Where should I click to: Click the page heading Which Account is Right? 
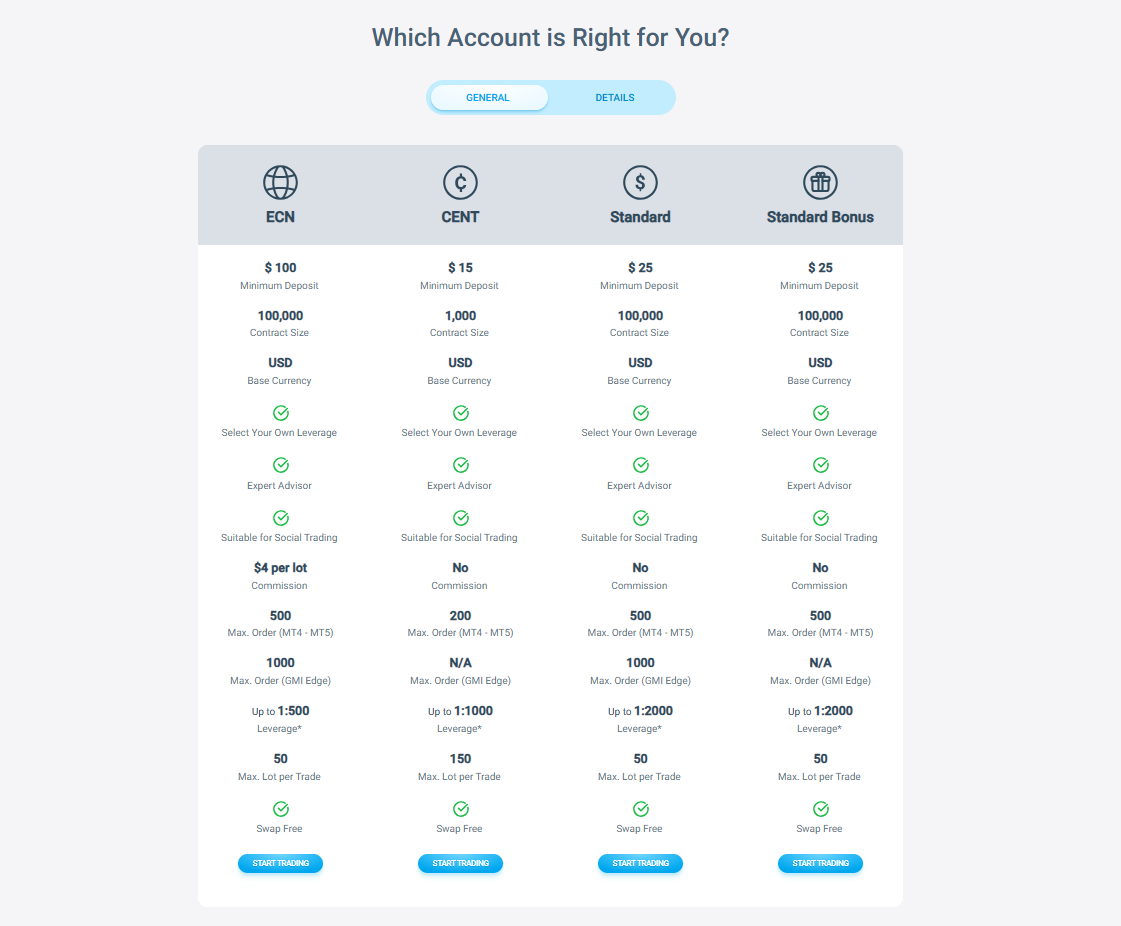coord(550,37)
